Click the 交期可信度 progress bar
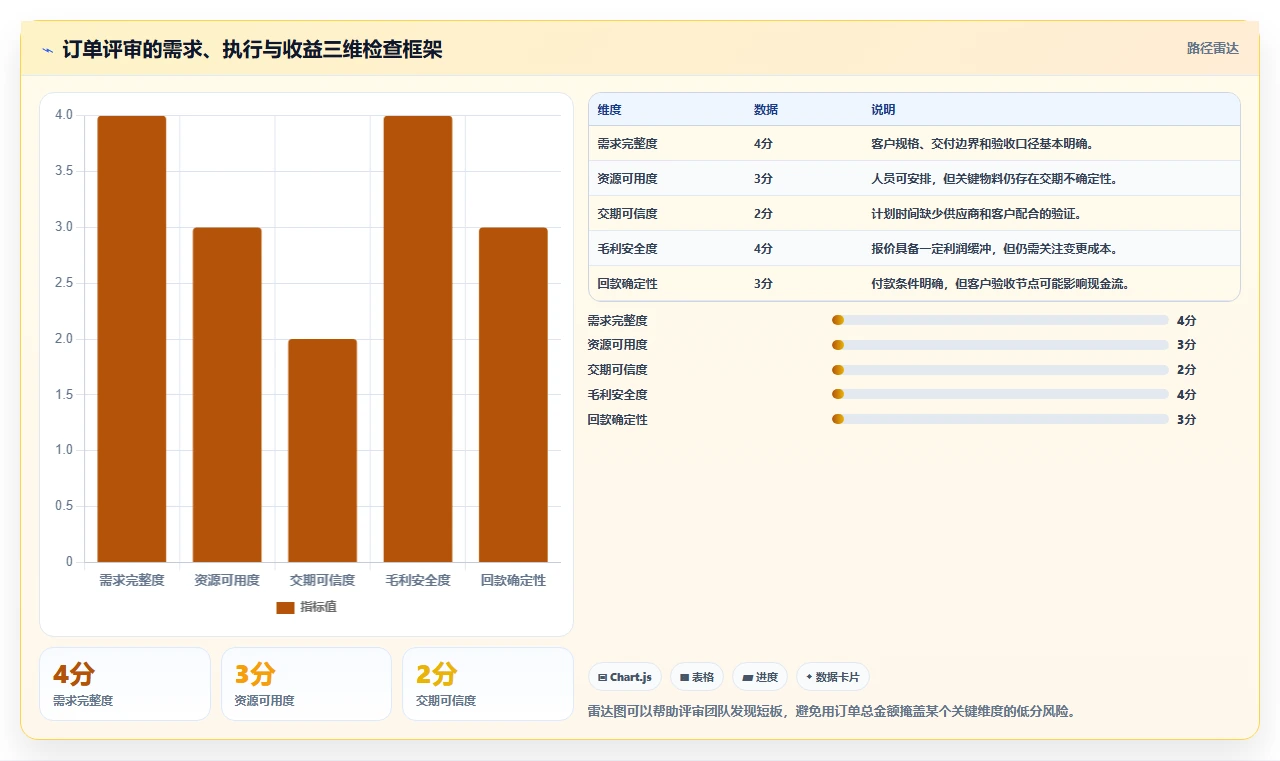This screenshot has width=1280, height=761. 1000,370
